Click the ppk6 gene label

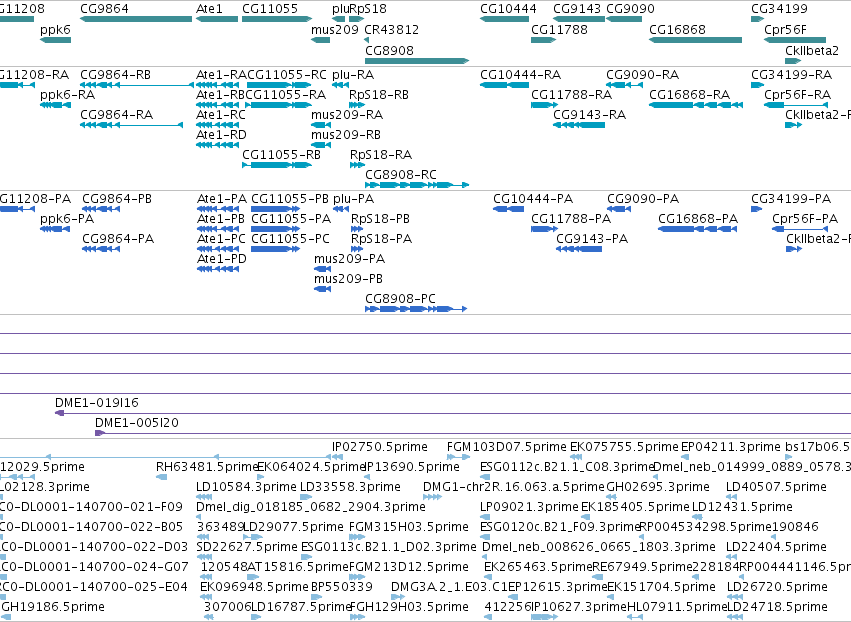click(x=55, y=29)
